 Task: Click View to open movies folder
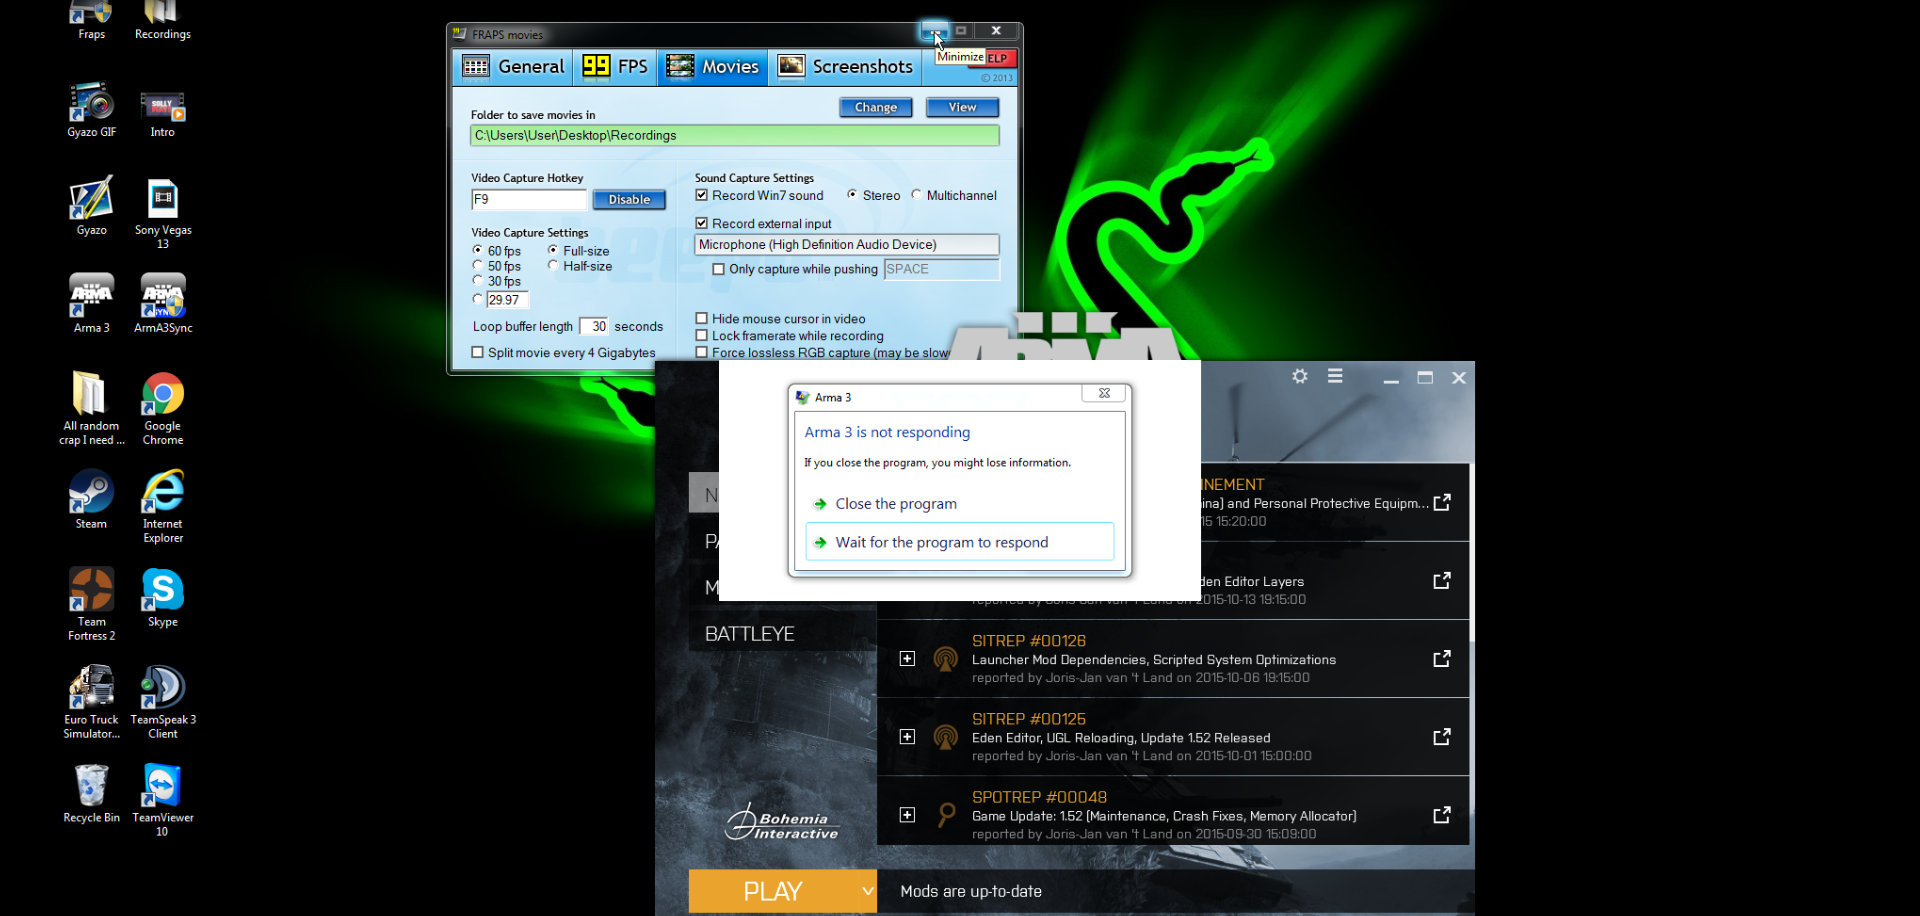pos(962,107)
